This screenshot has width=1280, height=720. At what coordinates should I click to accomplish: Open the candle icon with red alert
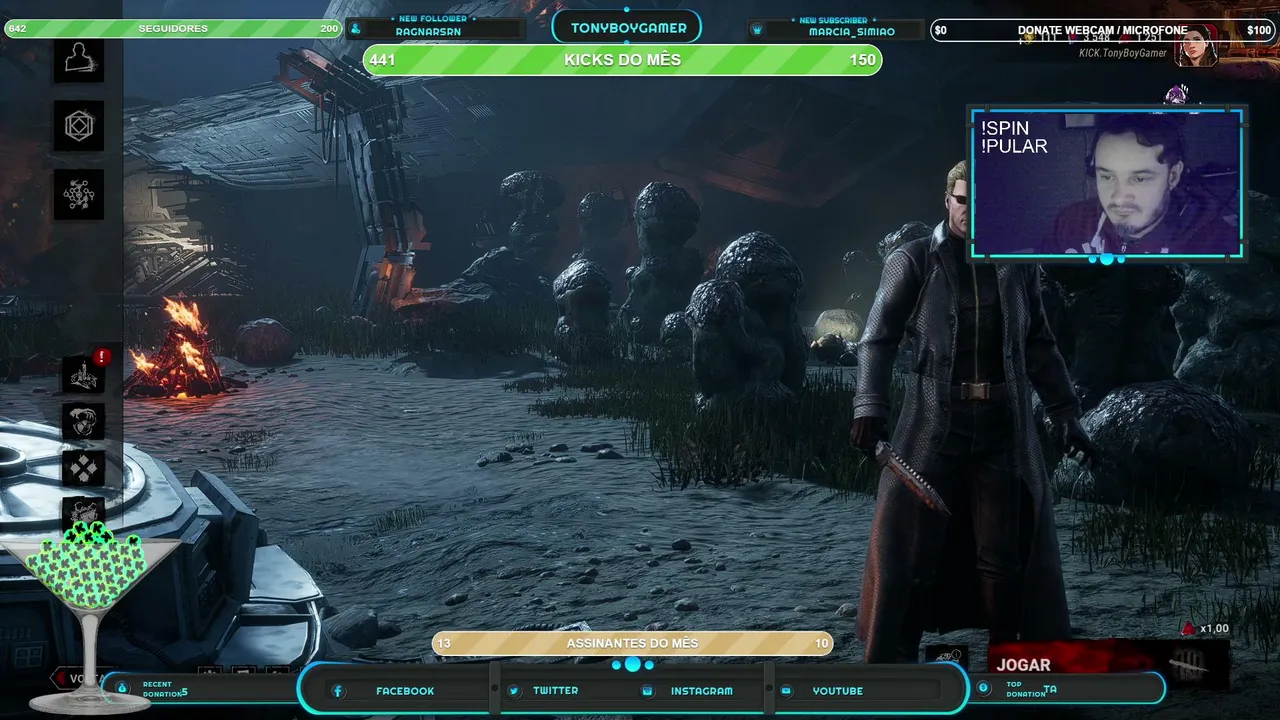point(84,374)
